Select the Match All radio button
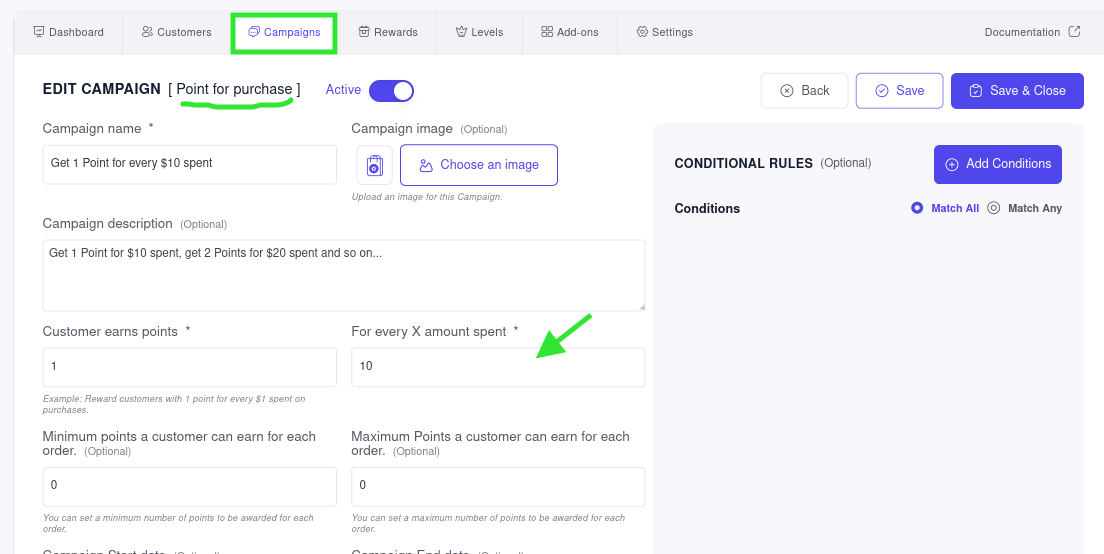Image resolution: width=1104 pixels, height=554 pixels. tap(917, 208)
